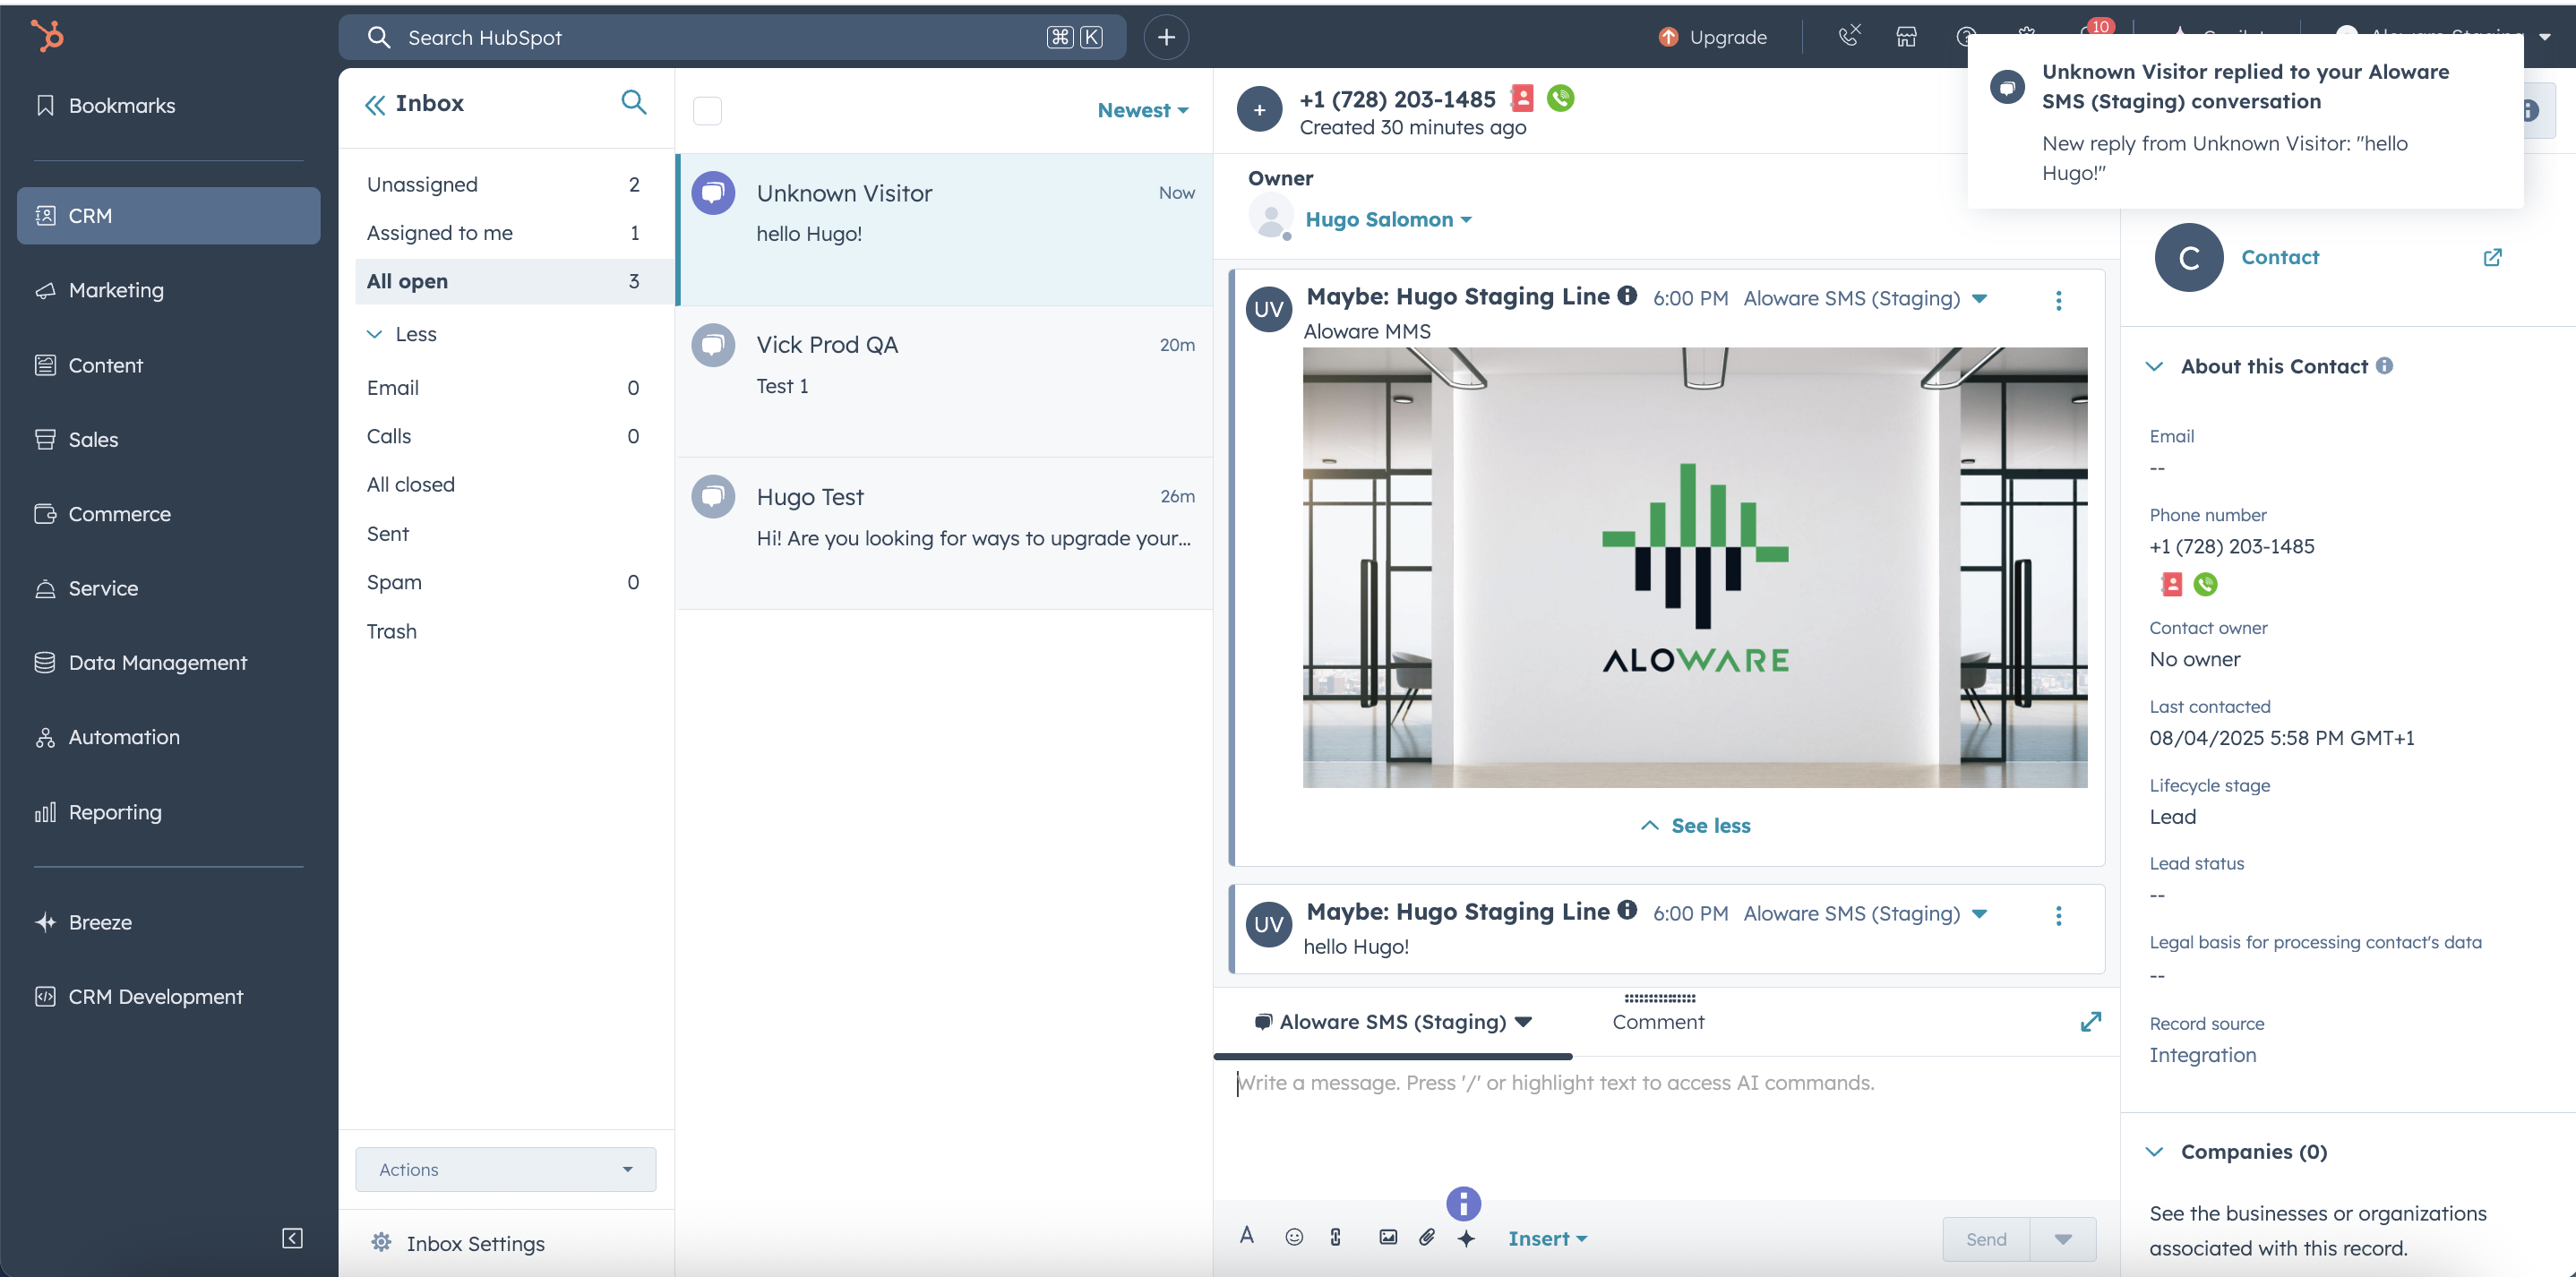
Task: Click the disabled Send button
Action: 1986,1240
